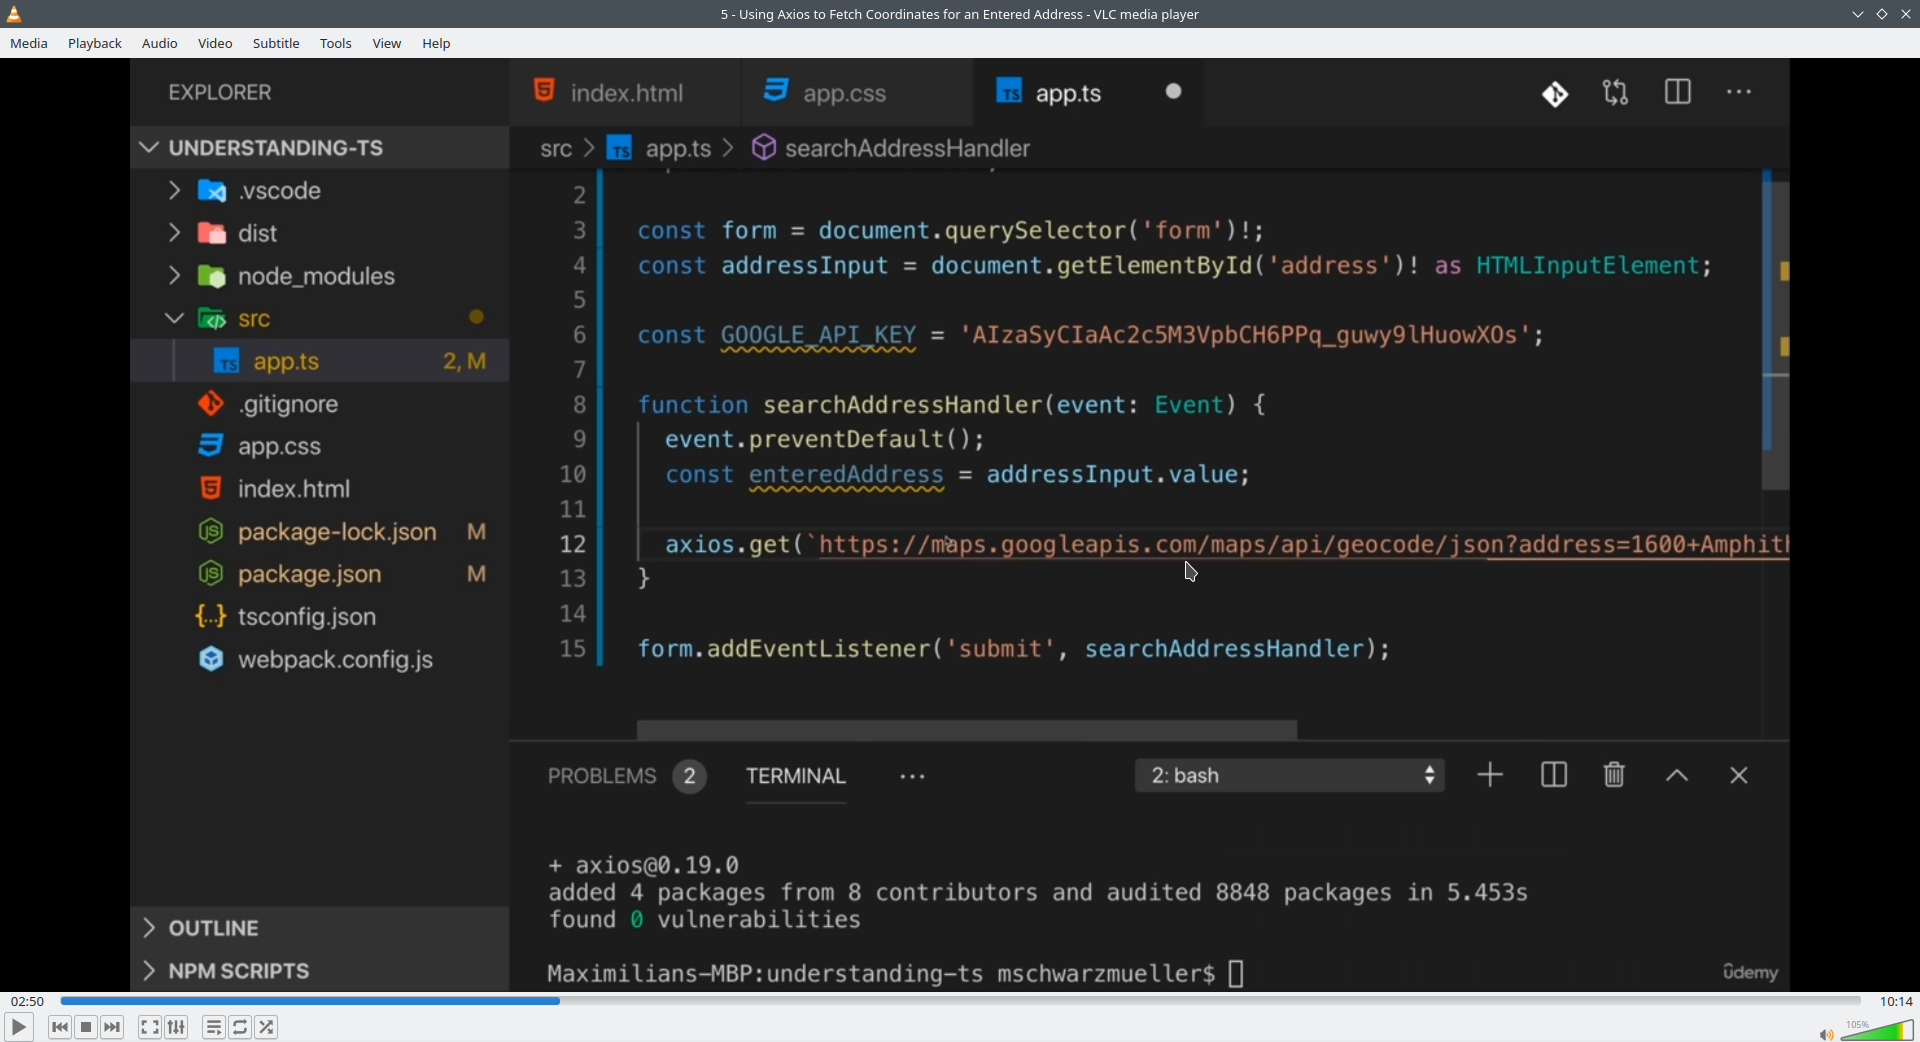
Task: Collapse the UNDERSTANDING-TS folder section
Action: click(x=320, y=148)
